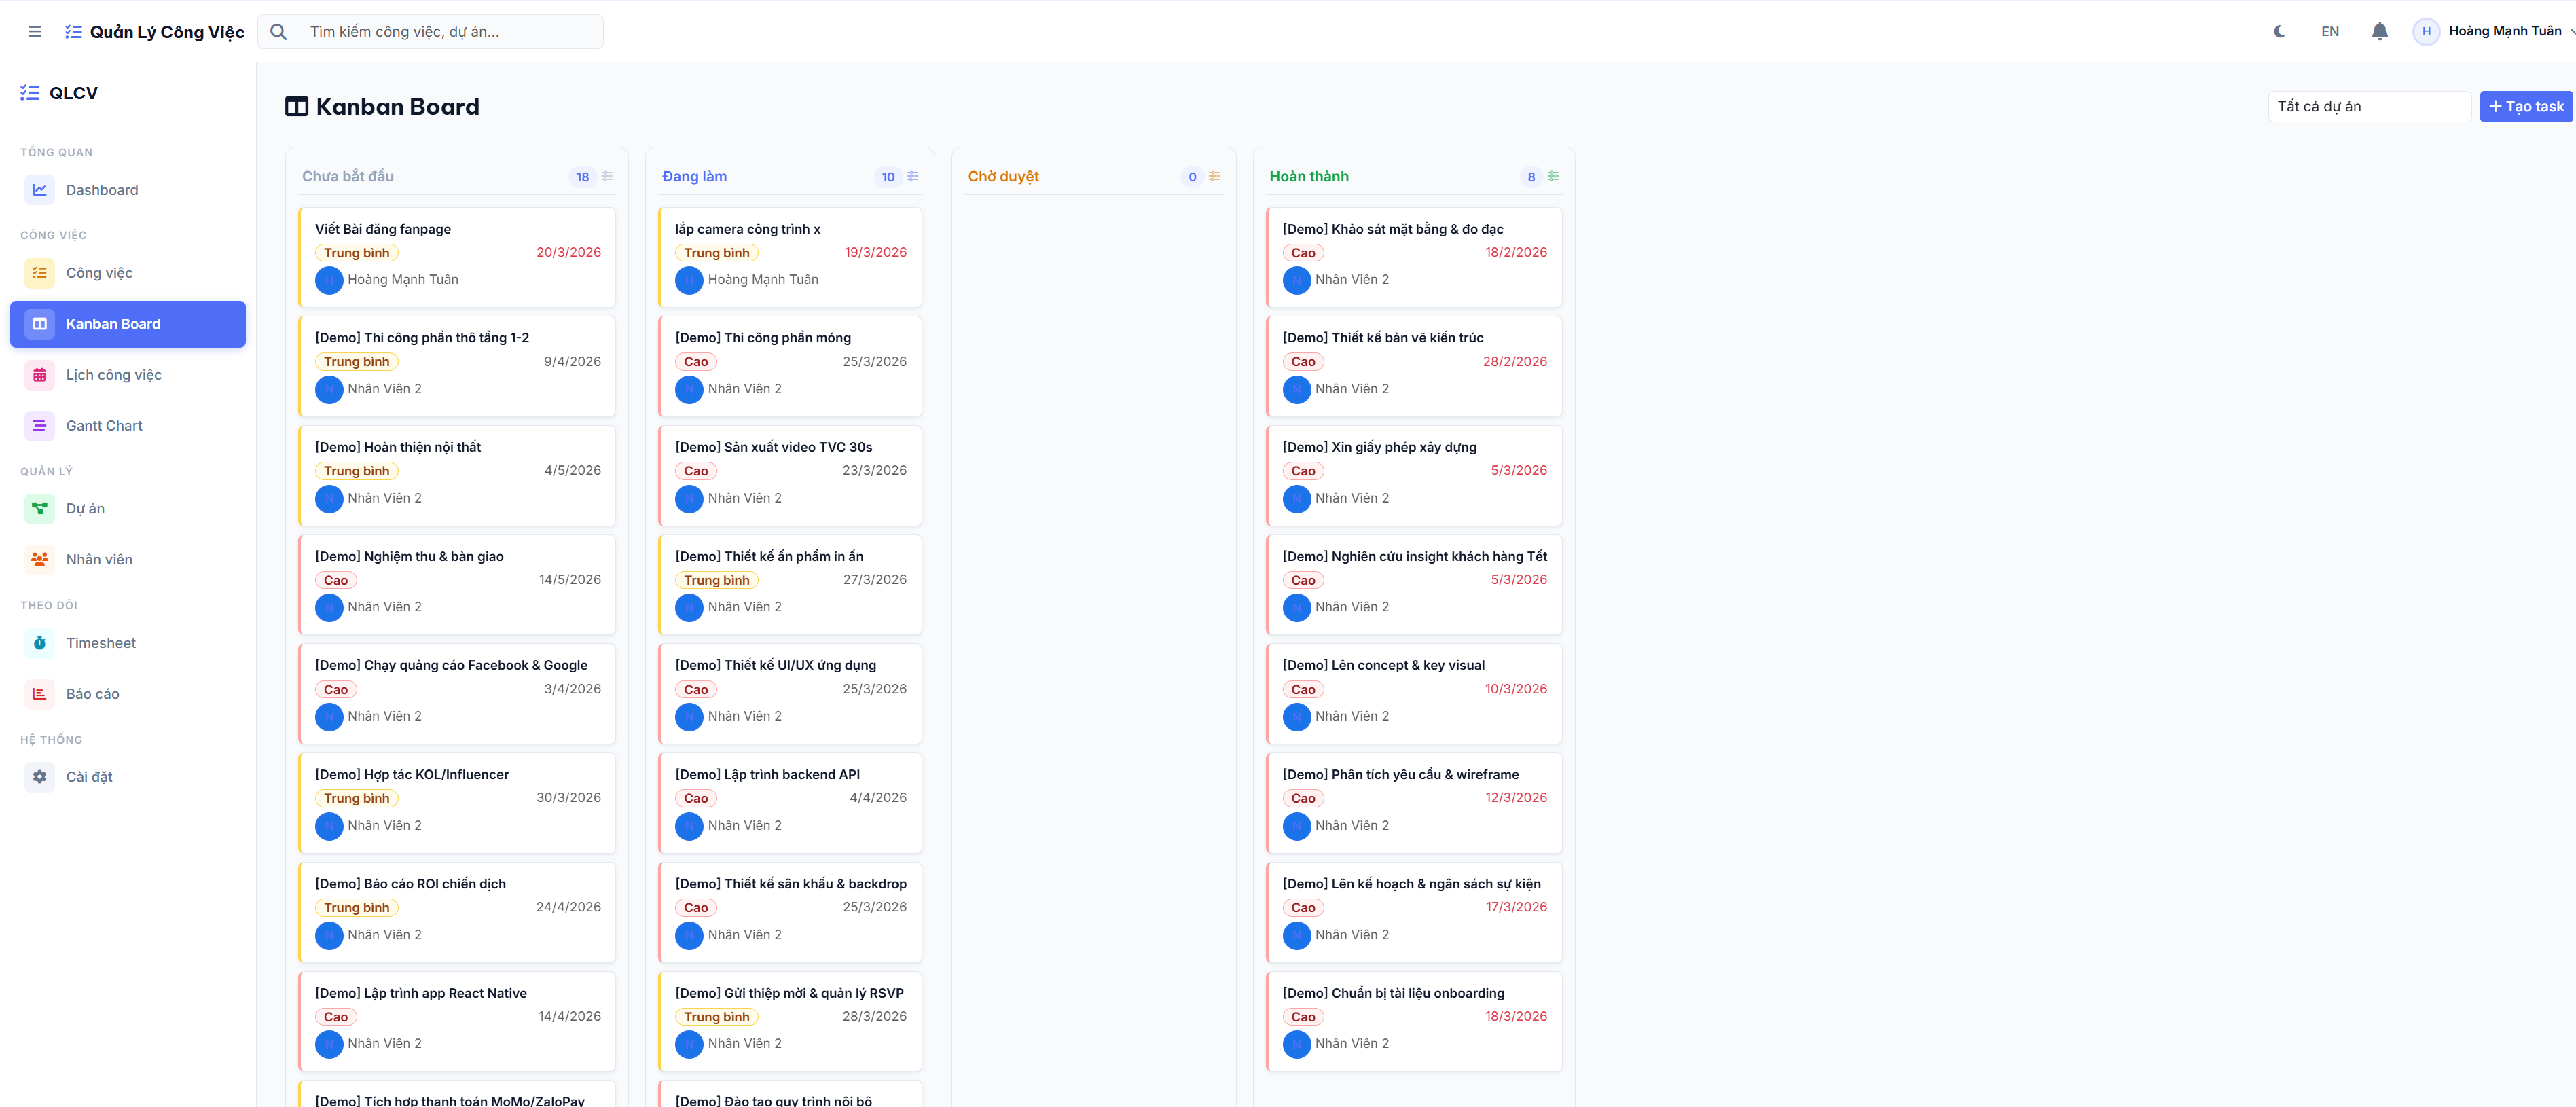
Task: Toggle dark mode moon icon
Action: click(2279, 31)
